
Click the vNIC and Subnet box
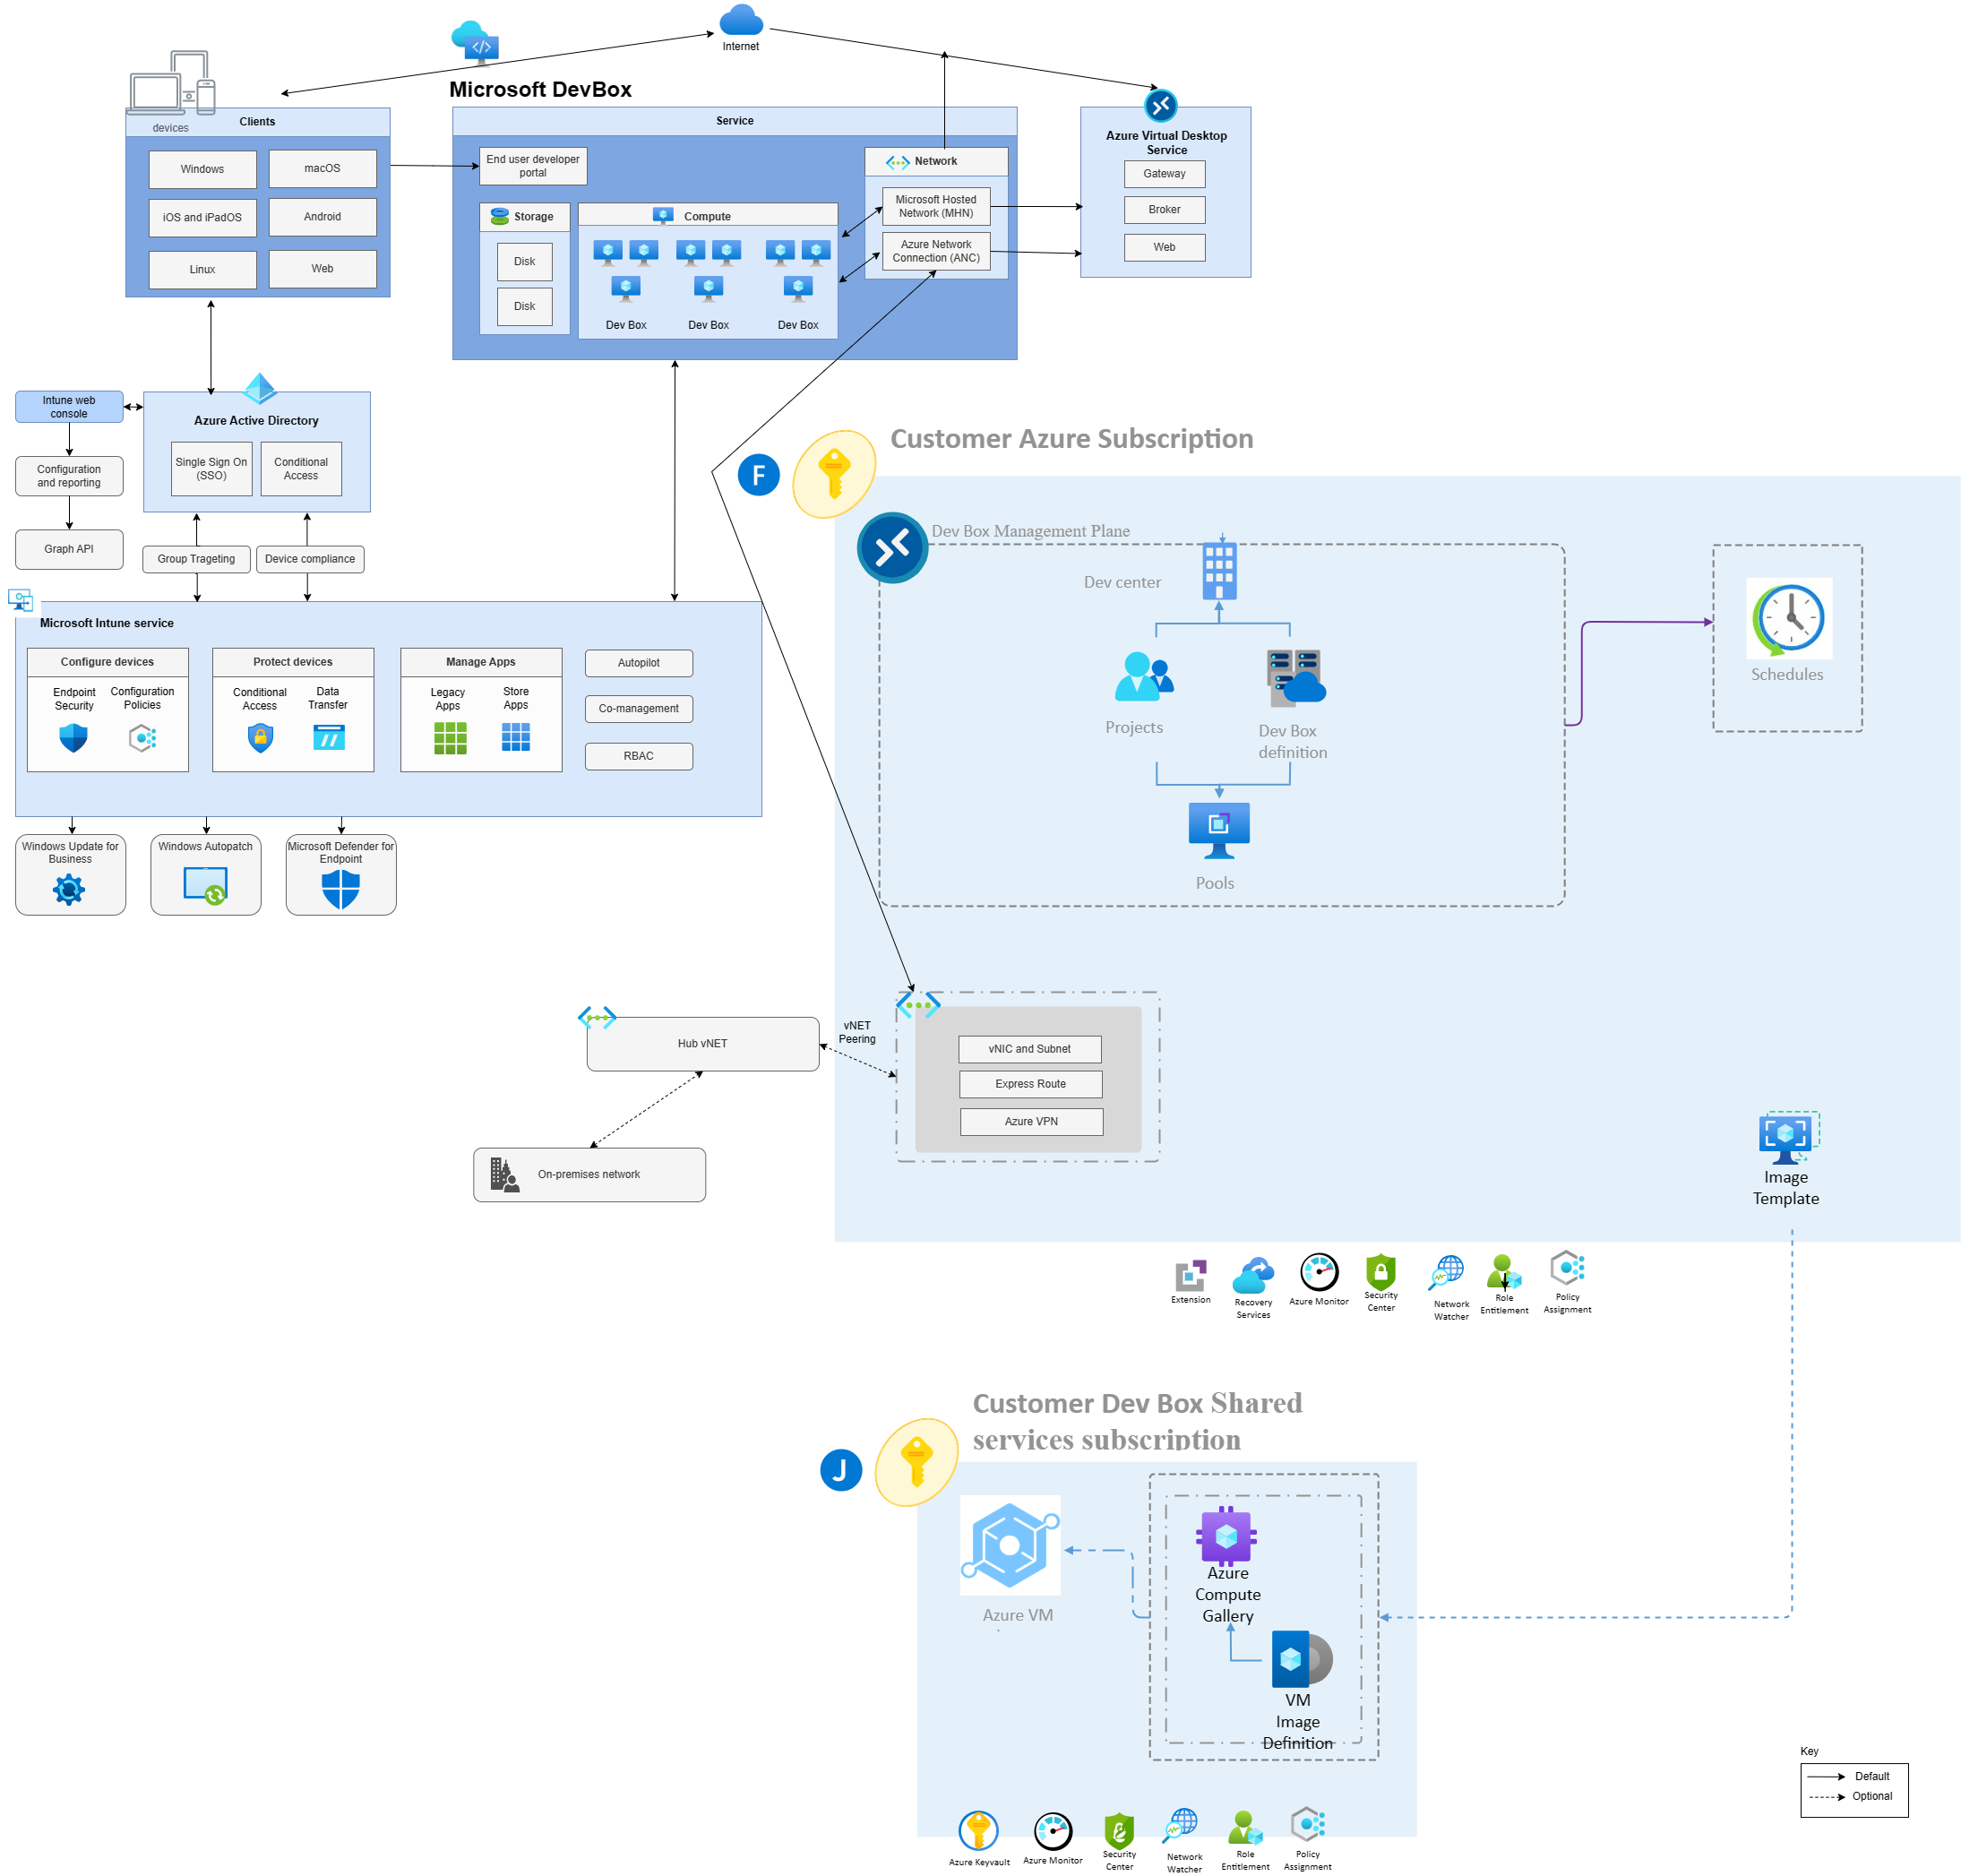1029,1049
